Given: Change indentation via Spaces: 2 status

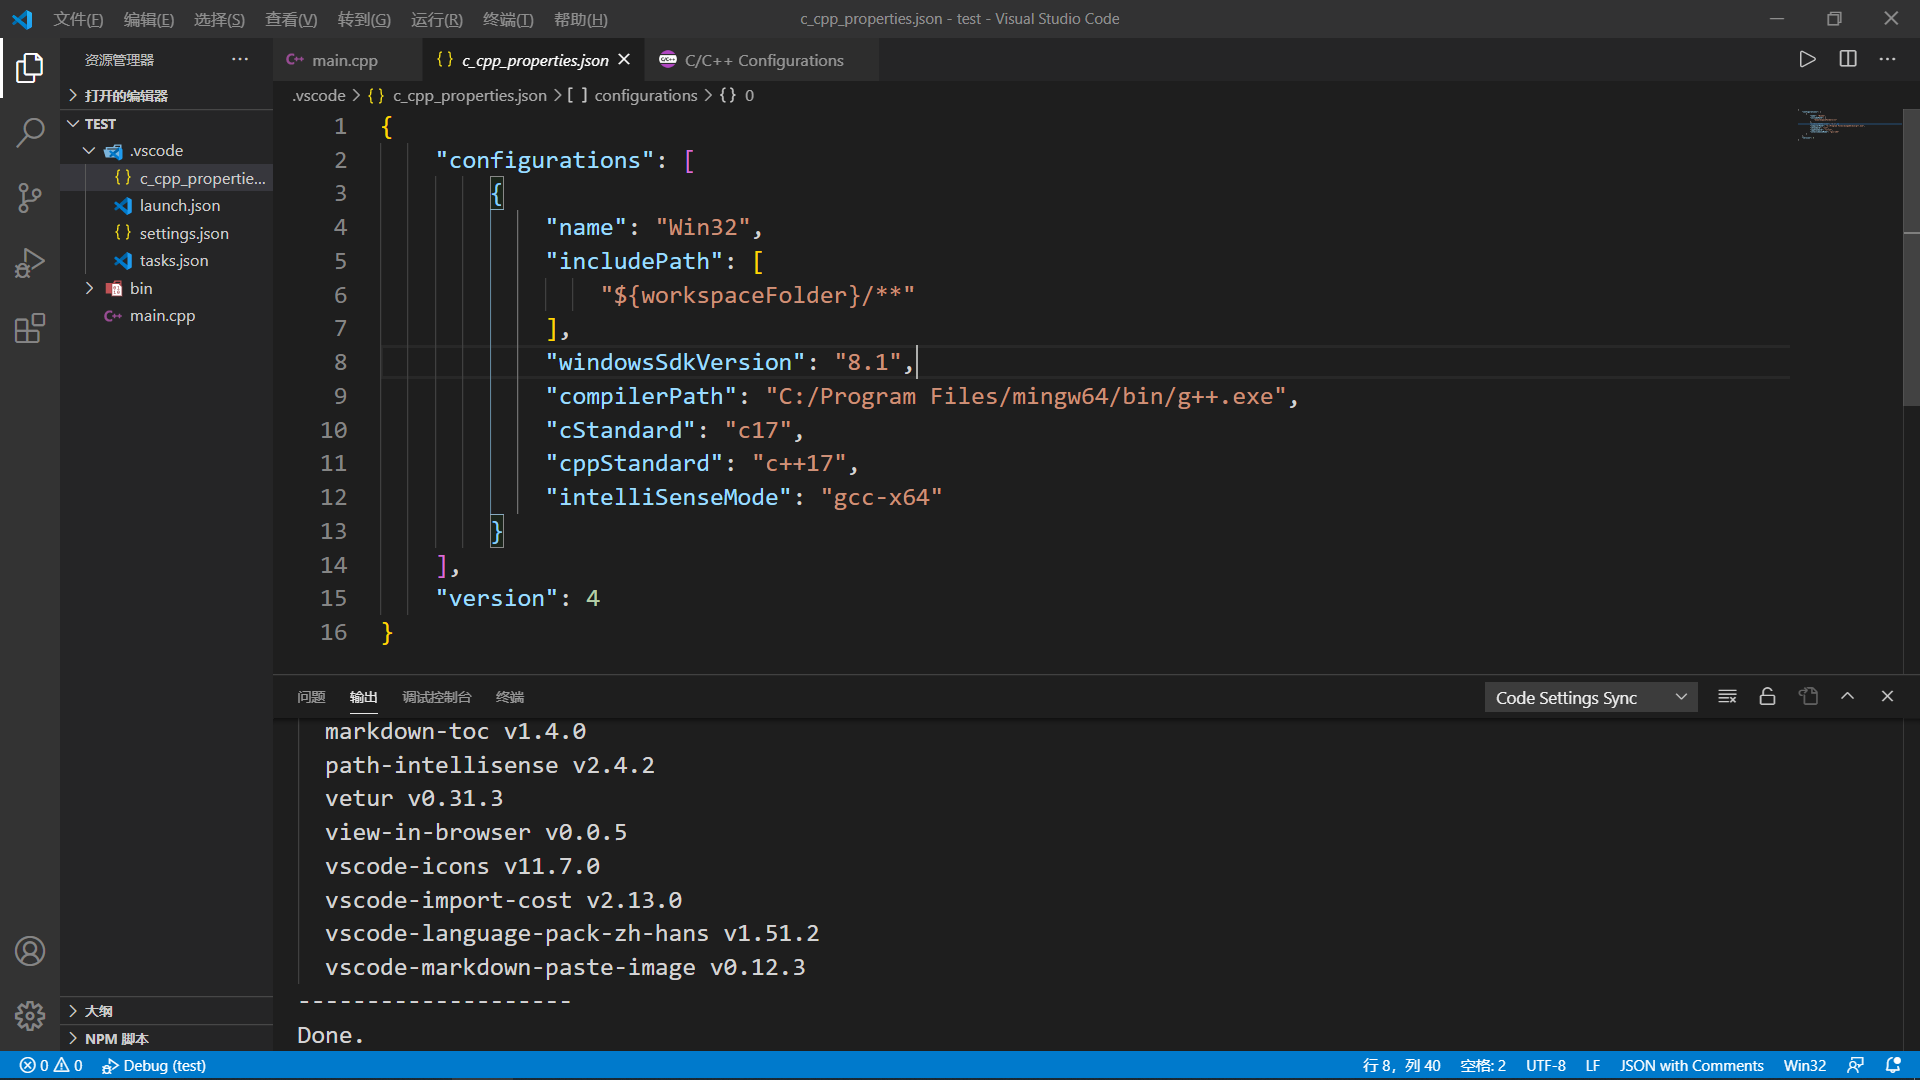Looking at the screenshot, I should click(x=1483, y=1066).
